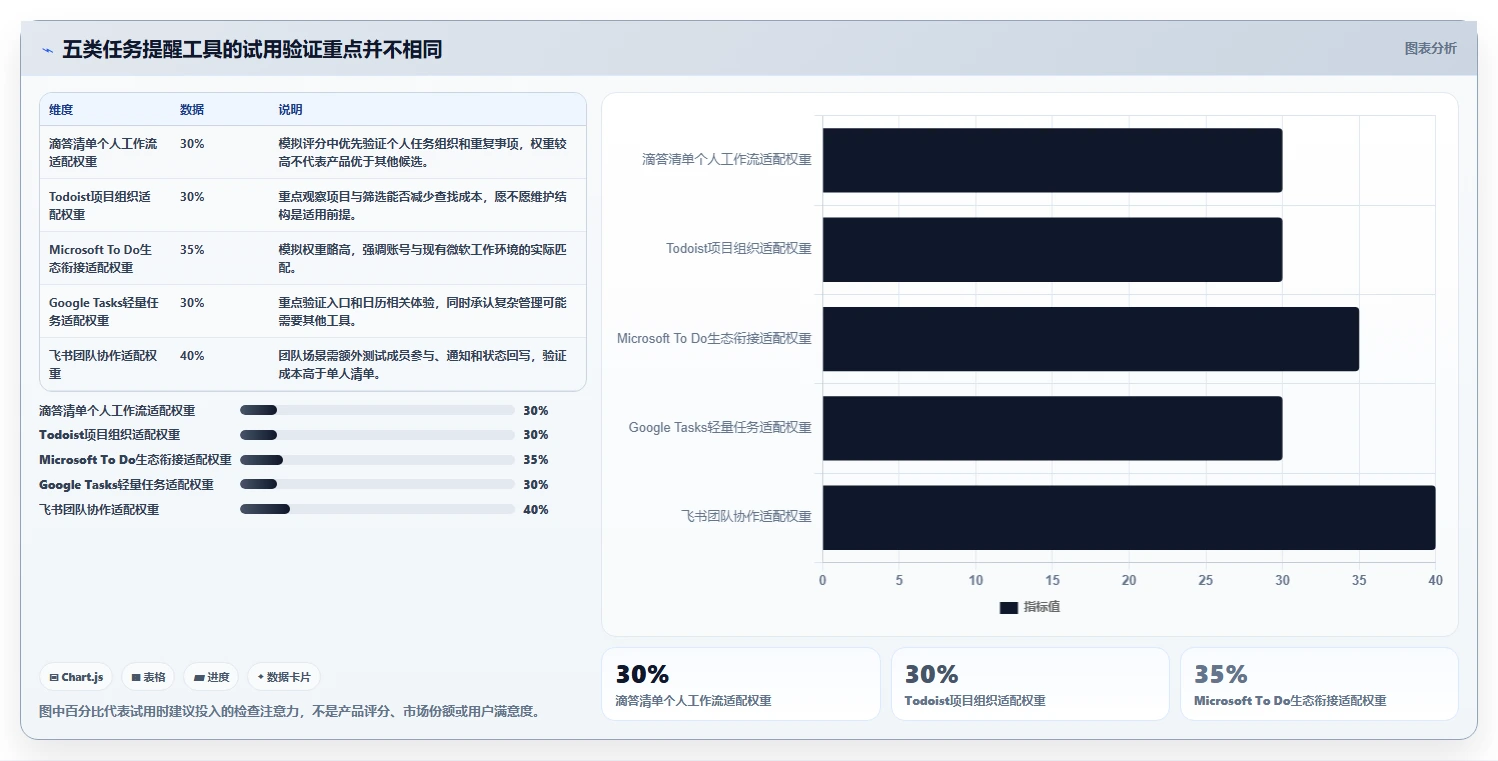Click the chart bar for Google Tasks轻量任务适配权重

tap(1052, 428)
